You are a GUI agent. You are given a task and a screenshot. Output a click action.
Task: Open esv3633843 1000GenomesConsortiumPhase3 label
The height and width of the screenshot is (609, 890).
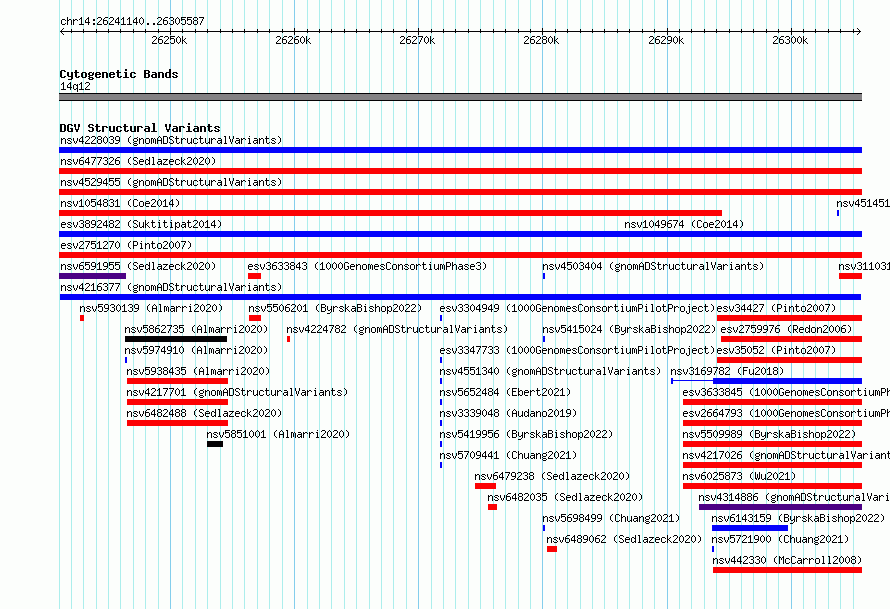(x=367, y=266)
